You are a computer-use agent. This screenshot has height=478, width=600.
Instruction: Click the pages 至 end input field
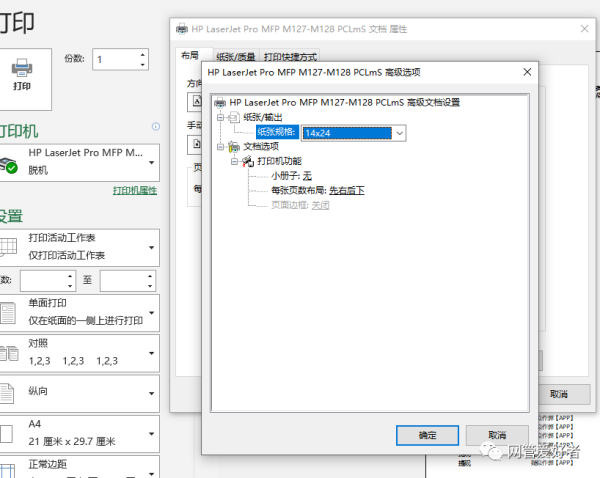[x=122, y=281]
